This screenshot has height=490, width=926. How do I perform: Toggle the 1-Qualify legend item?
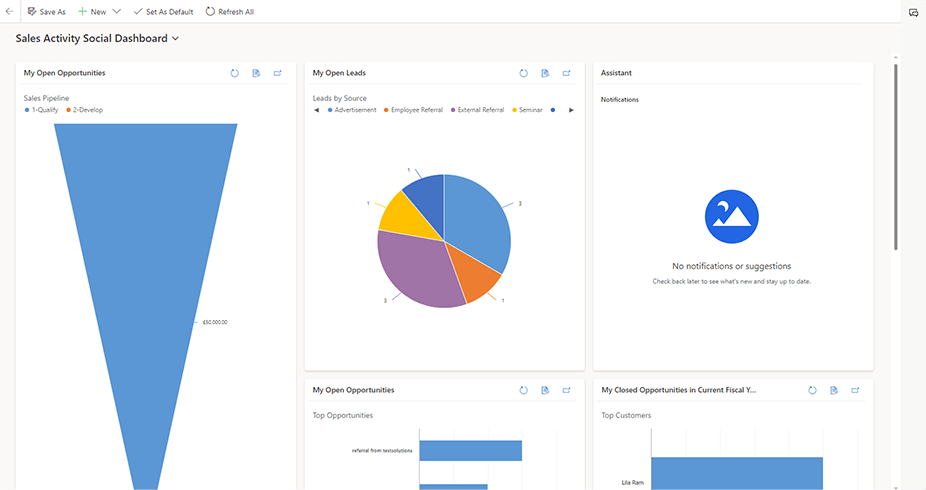(x=44, y=110)
